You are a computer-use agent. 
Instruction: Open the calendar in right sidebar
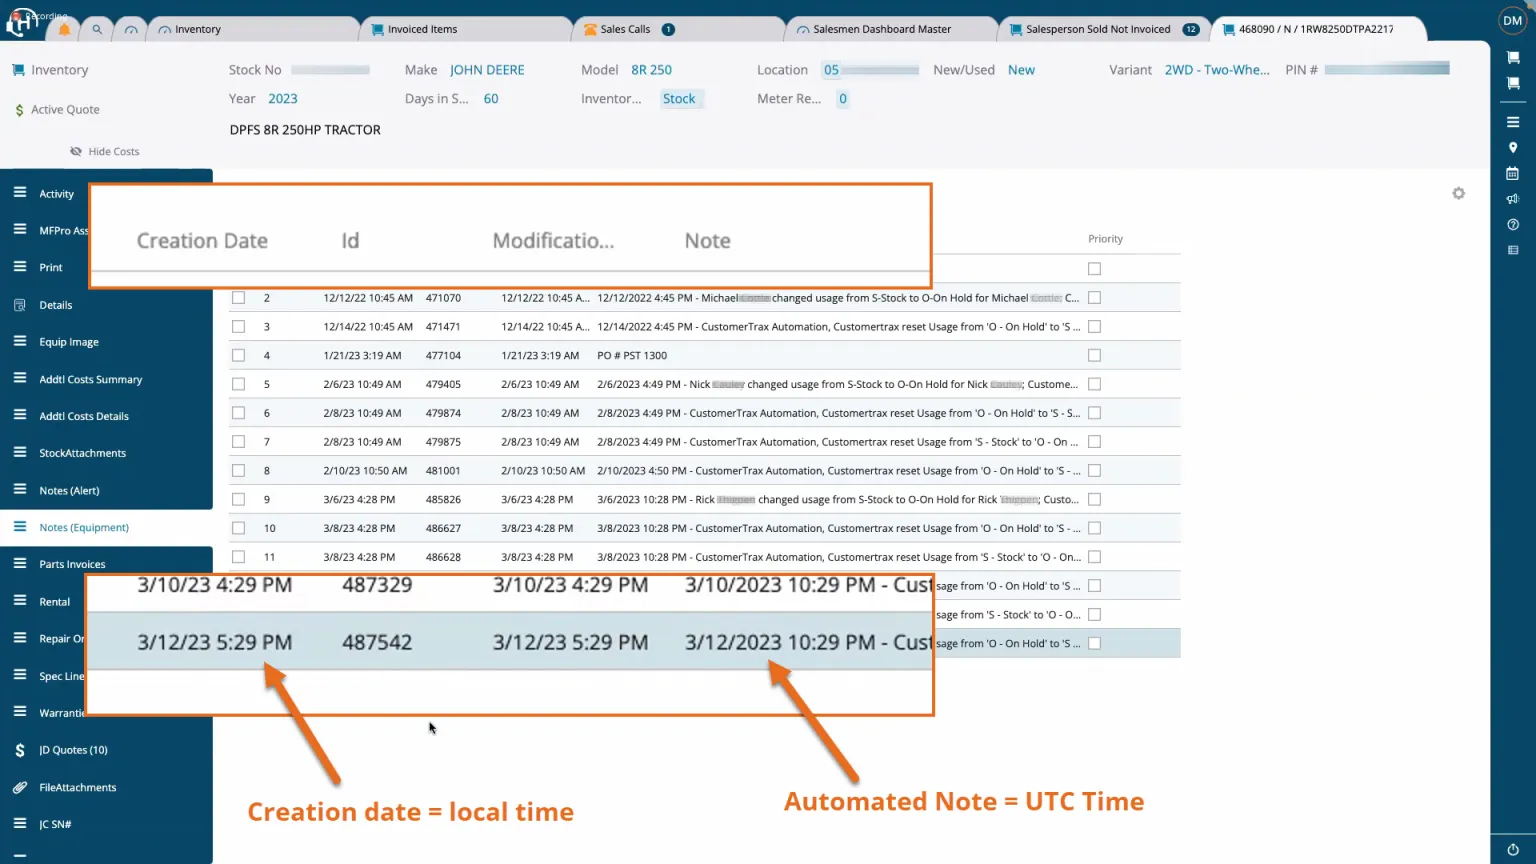(x=1512, y=174)
